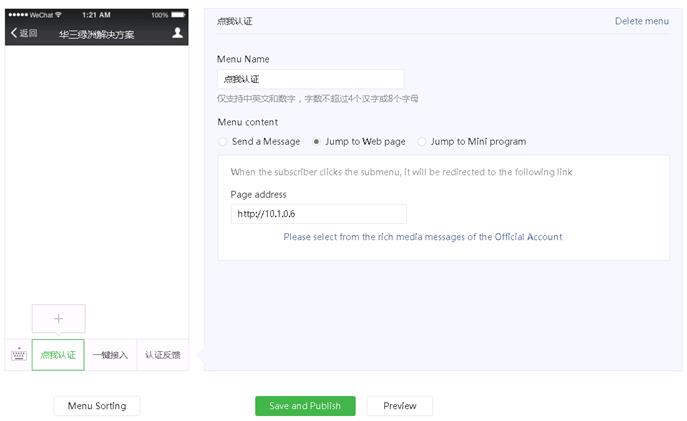Screen dimensions: 687x421
Task: Focus the Menu Name input field
Action: coord(310,79)
